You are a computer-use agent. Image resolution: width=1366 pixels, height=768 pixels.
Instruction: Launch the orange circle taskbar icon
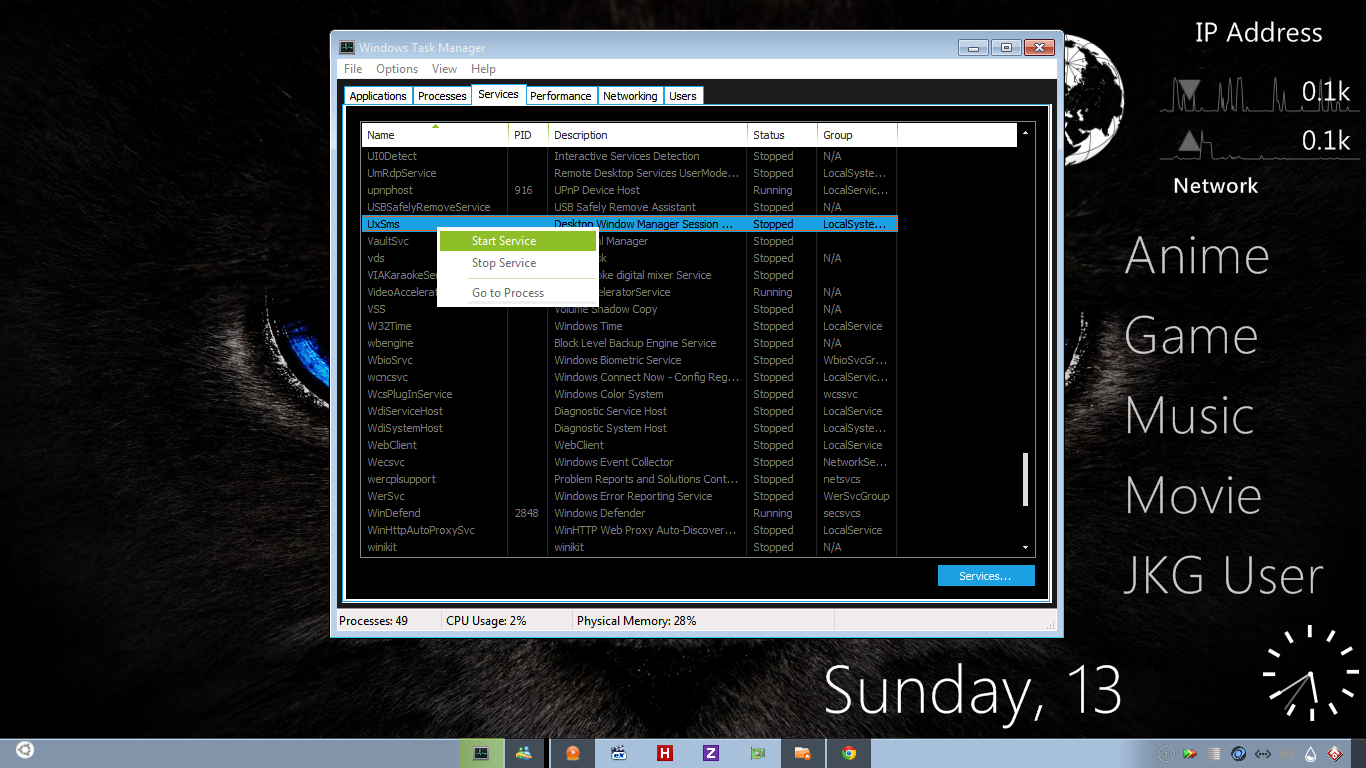click(x=573, y=754)
